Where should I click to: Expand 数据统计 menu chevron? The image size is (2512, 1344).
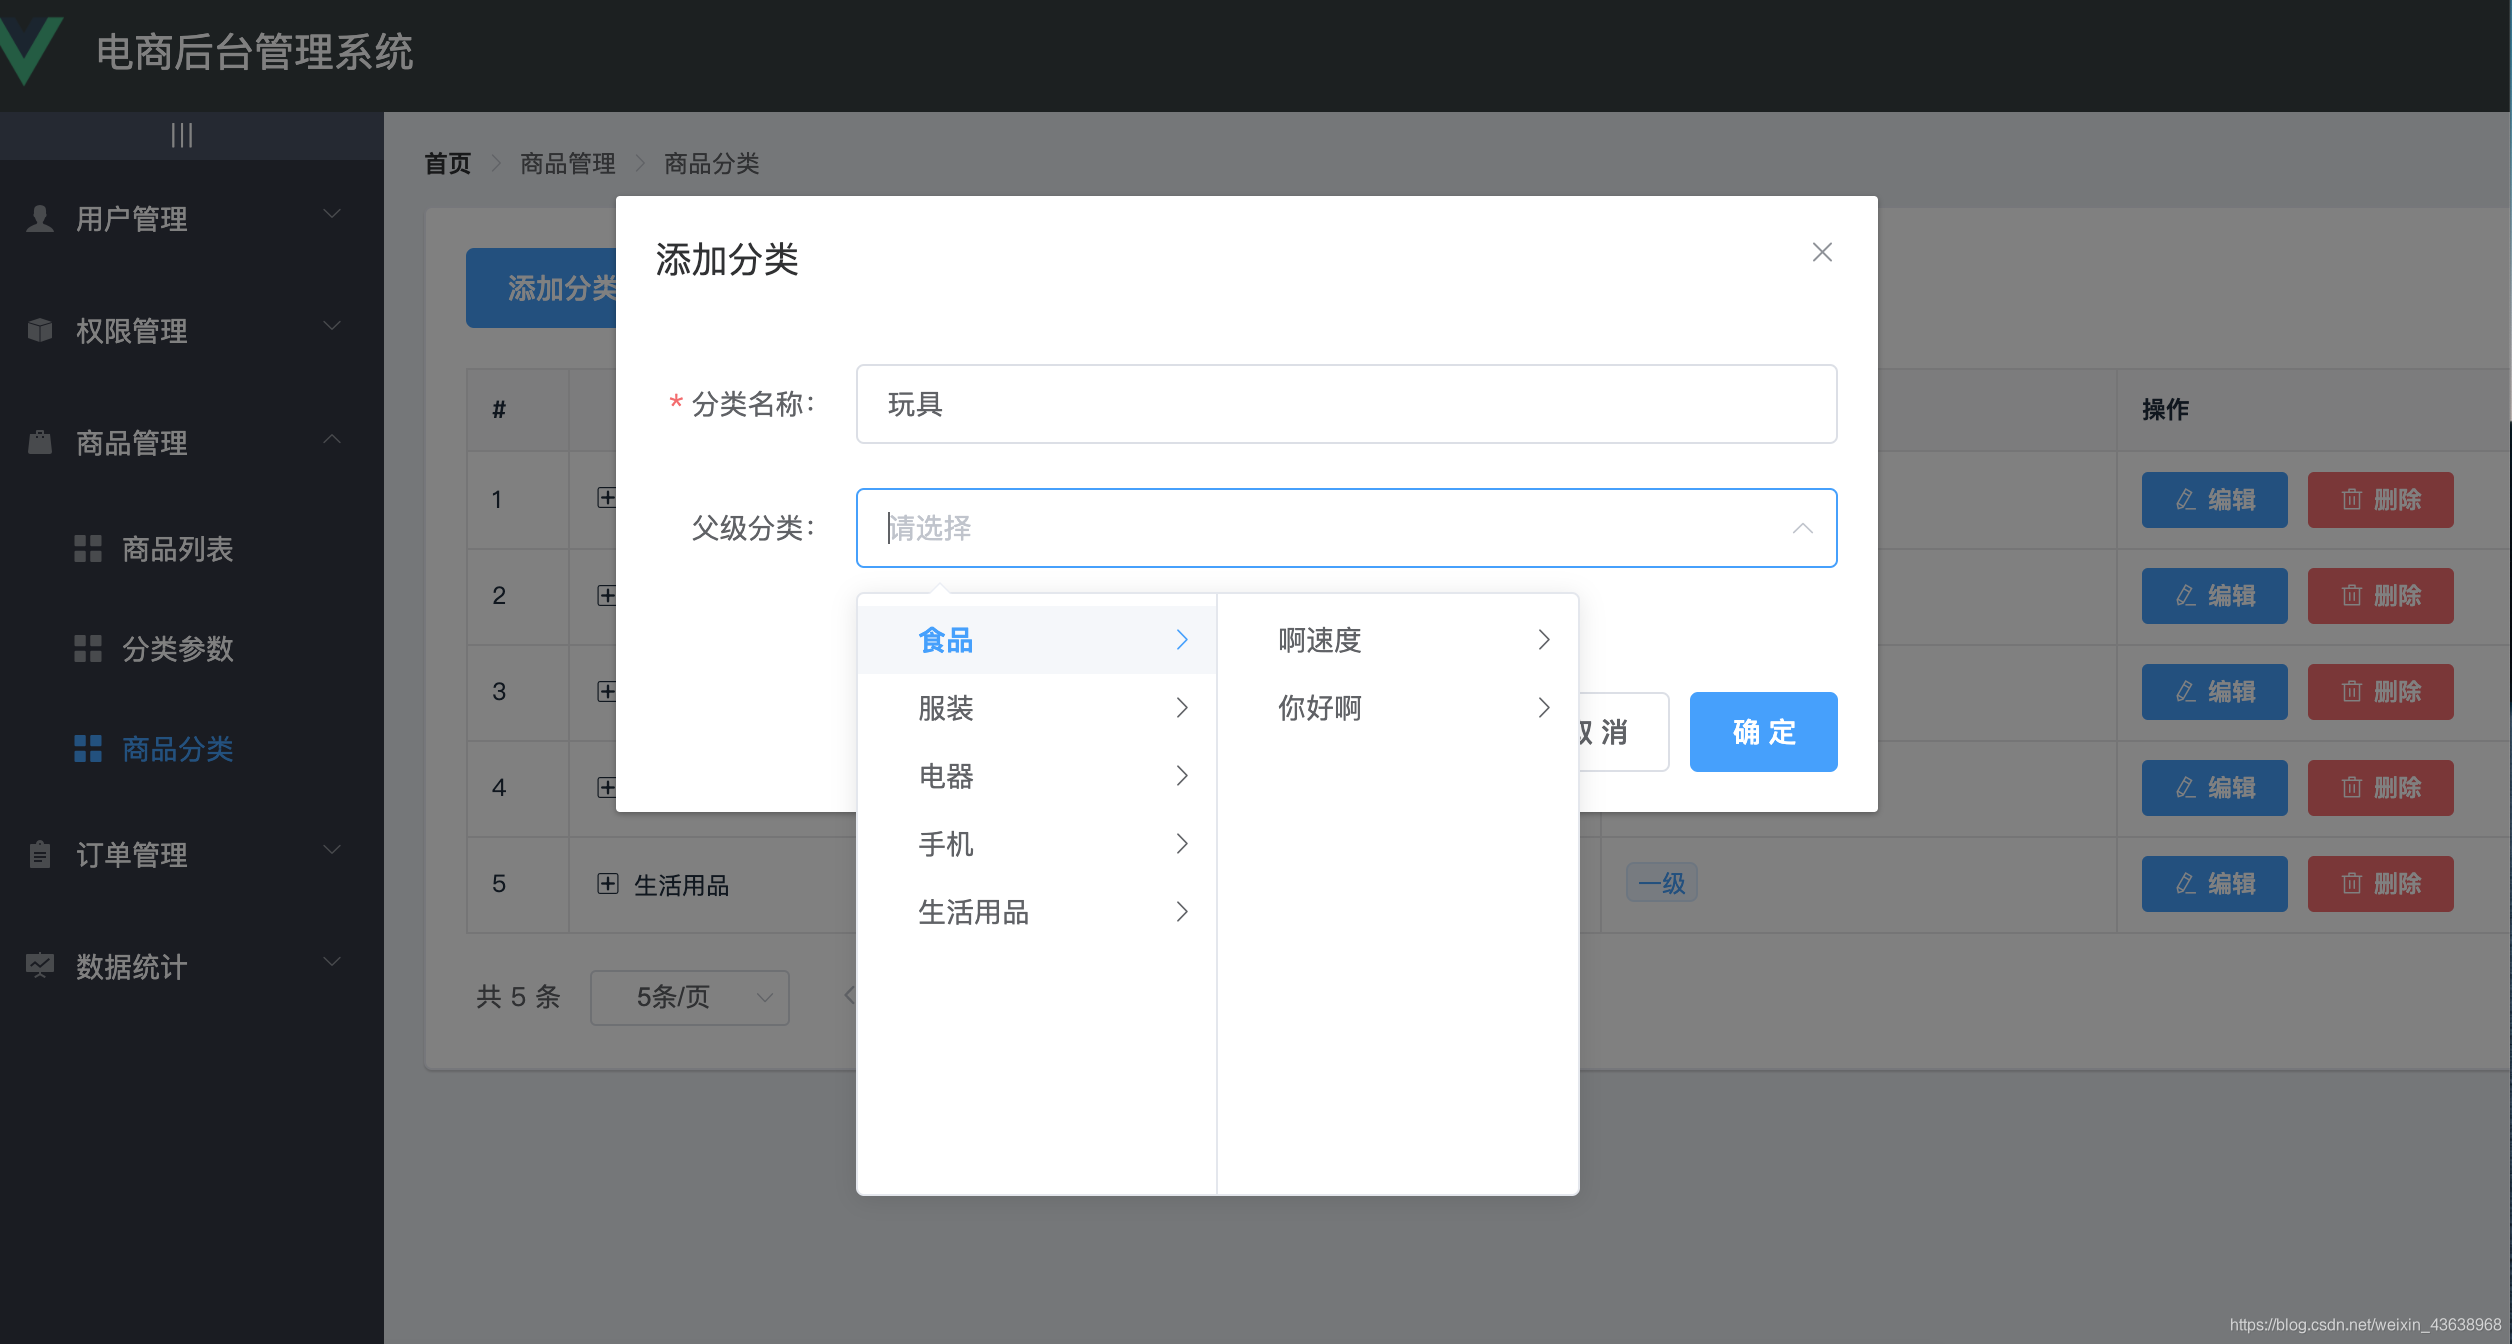coord(332,962)
